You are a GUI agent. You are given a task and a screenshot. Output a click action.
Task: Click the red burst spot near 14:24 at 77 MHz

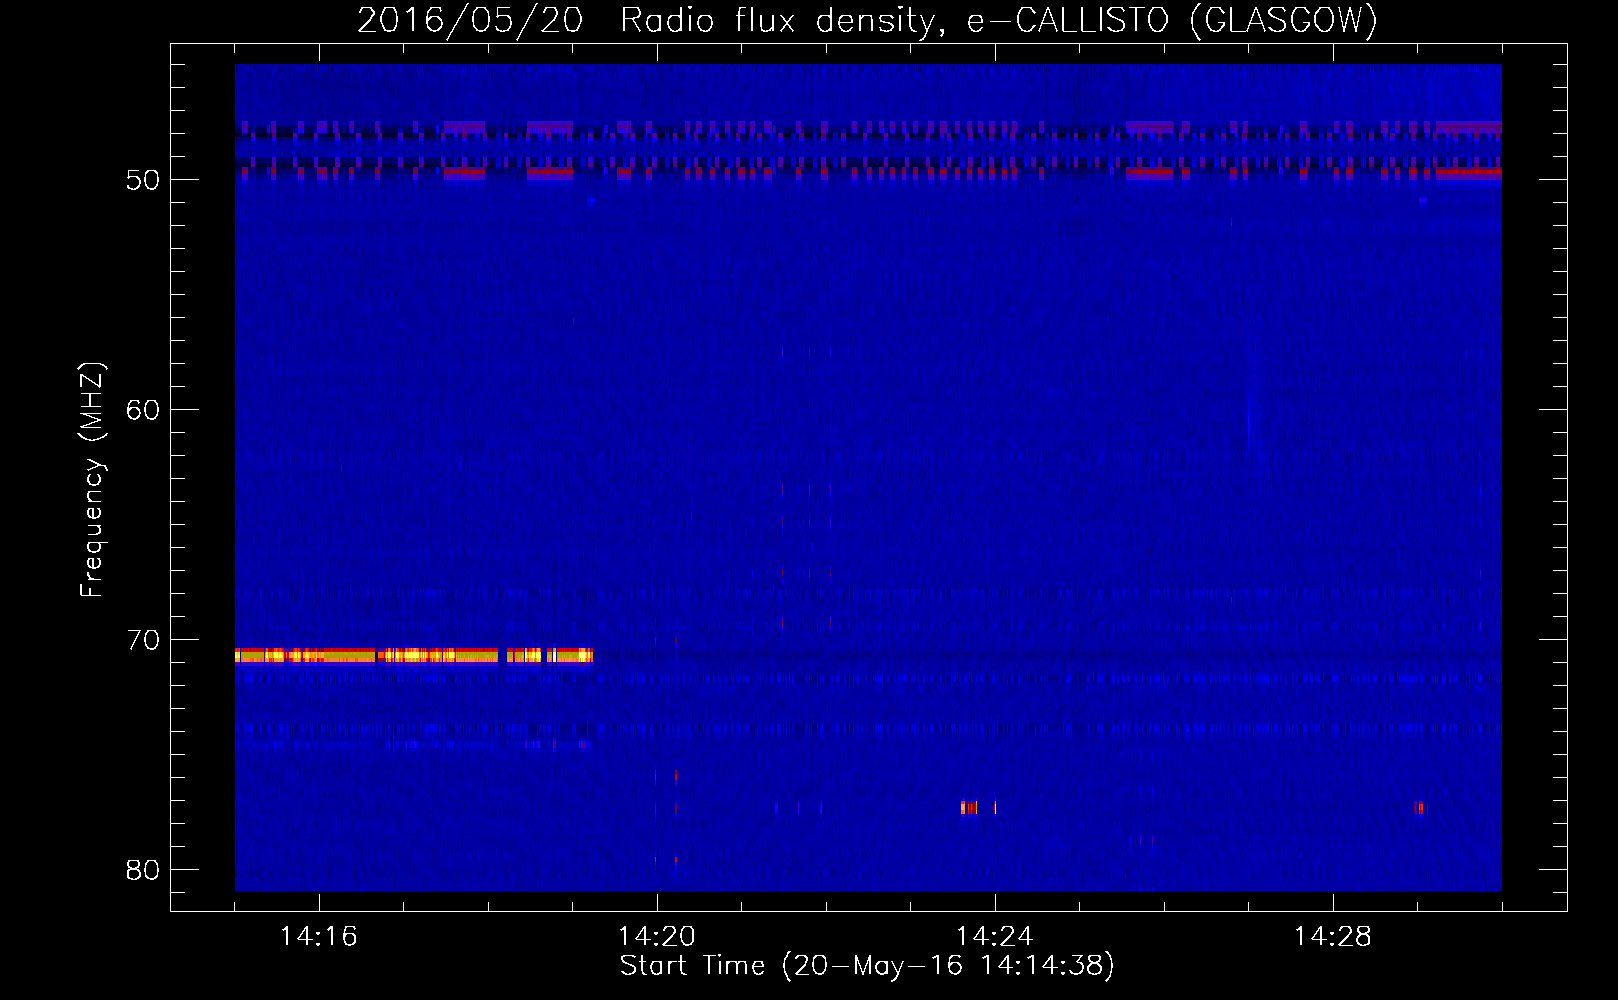pos(969,808)
